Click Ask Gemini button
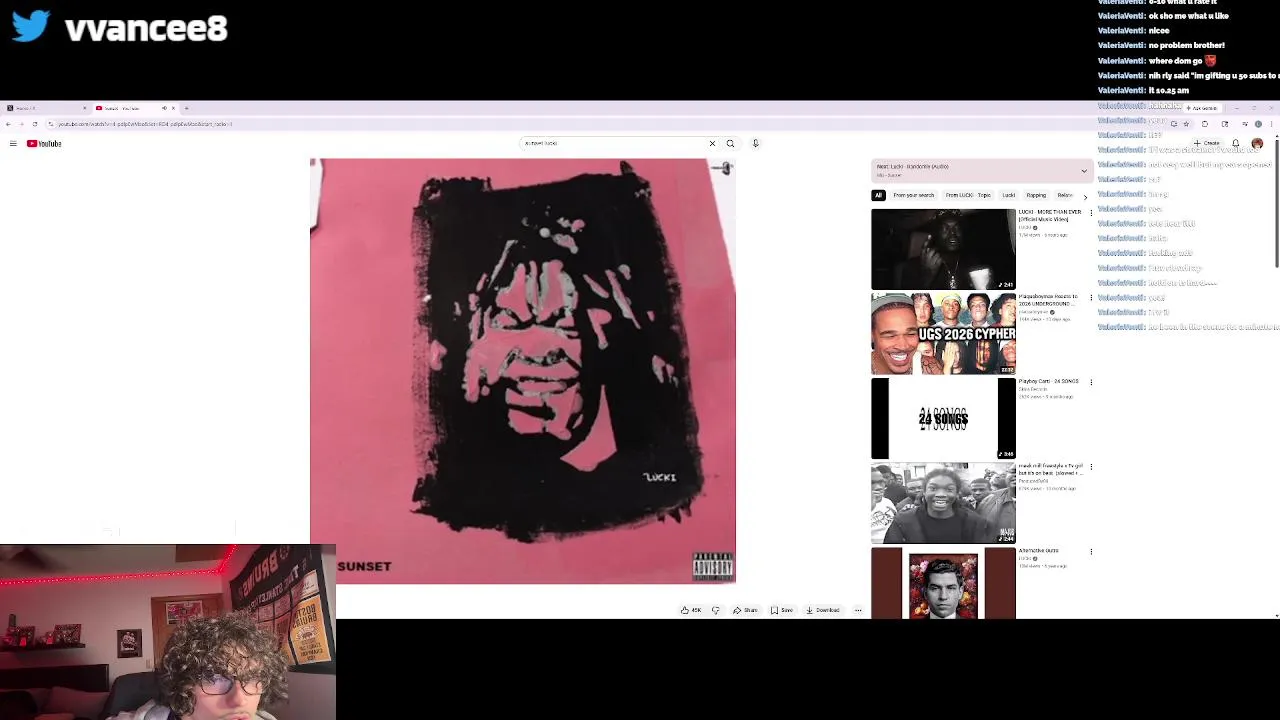1280x720 pixels. (1202, 108)
